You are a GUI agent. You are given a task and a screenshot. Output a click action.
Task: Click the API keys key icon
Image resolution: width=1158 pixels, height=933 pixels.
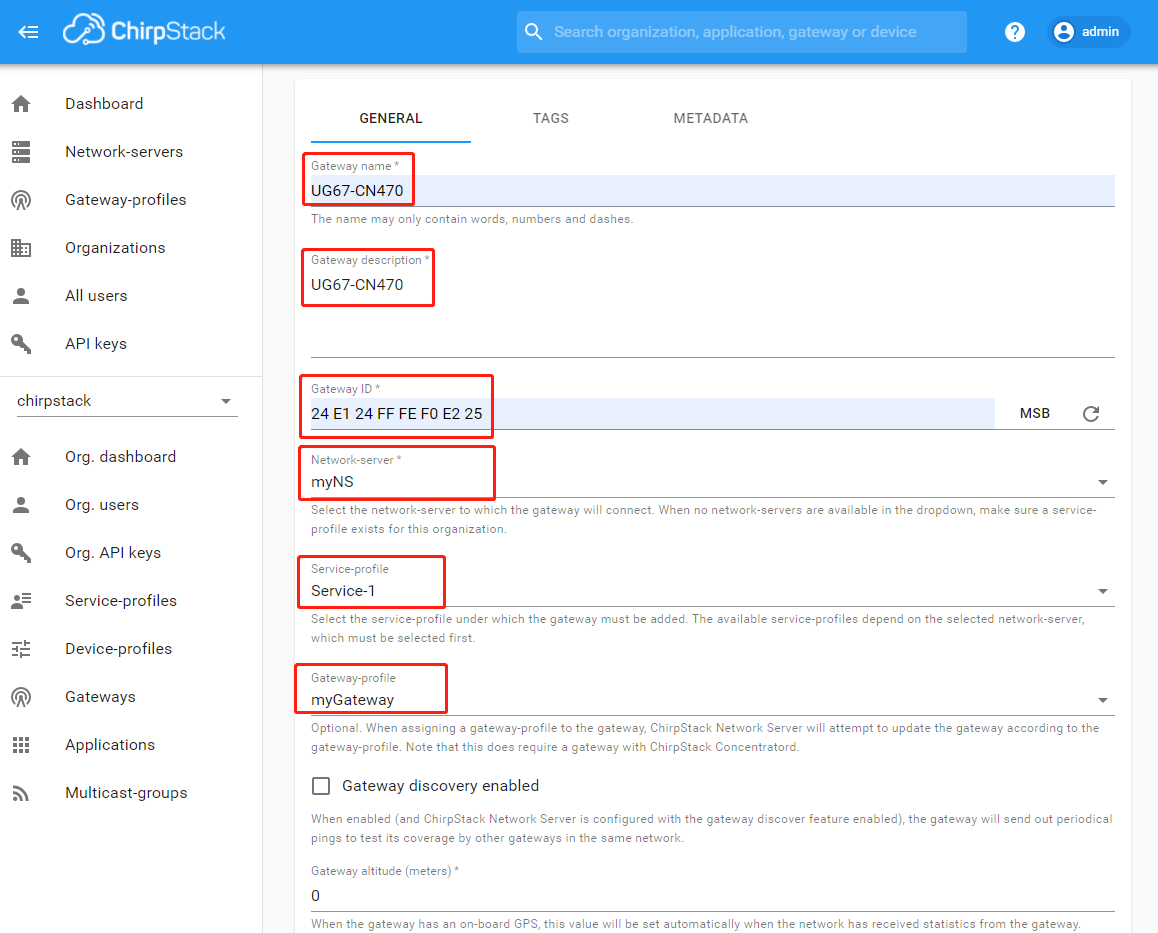click(x=21, y=344)
